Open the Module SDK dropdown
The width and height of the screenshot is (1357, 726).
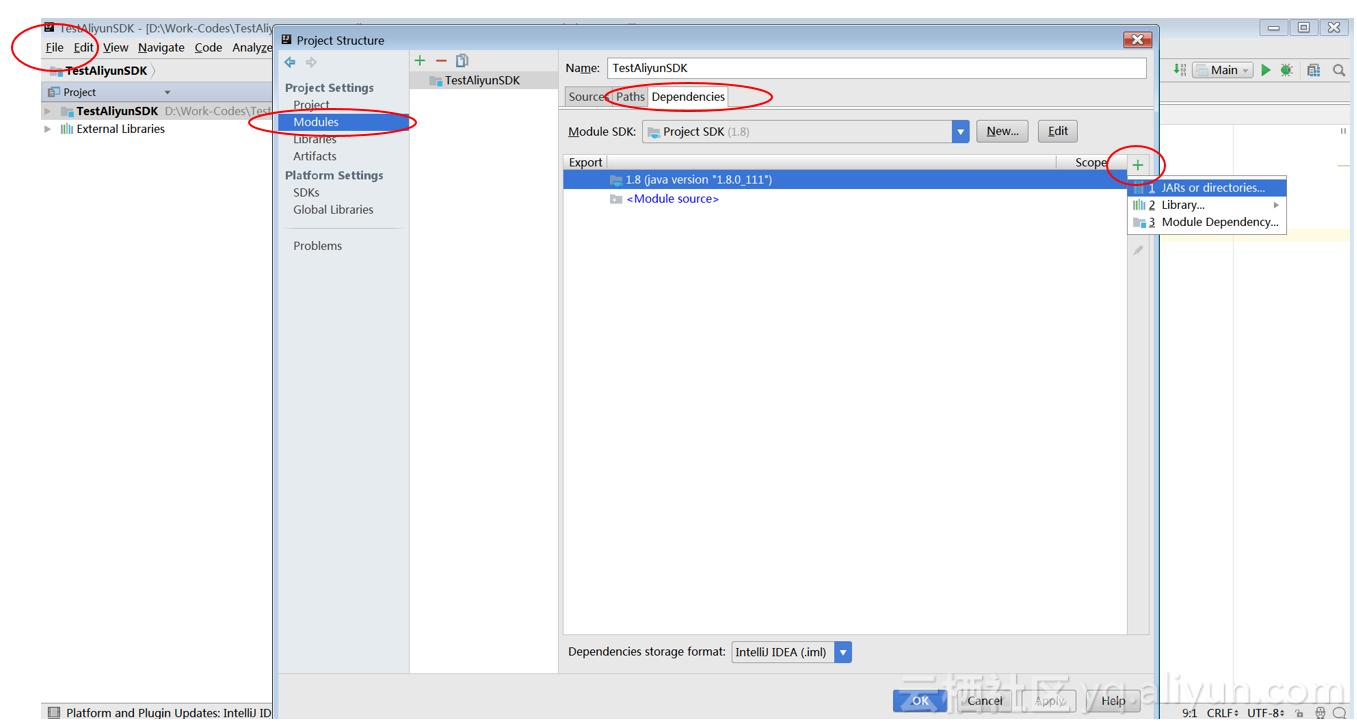(x=961, y=131)
